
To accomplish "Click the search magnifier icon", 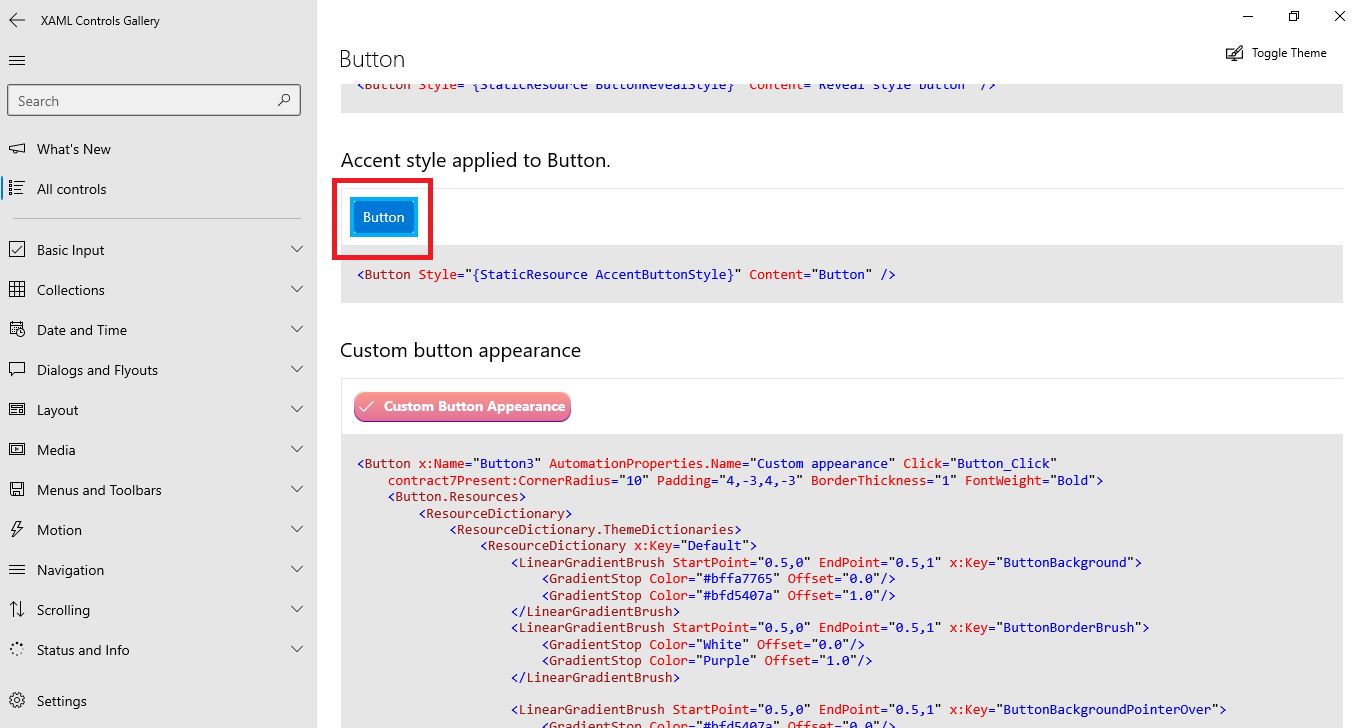I will click(x=284, y=100).
